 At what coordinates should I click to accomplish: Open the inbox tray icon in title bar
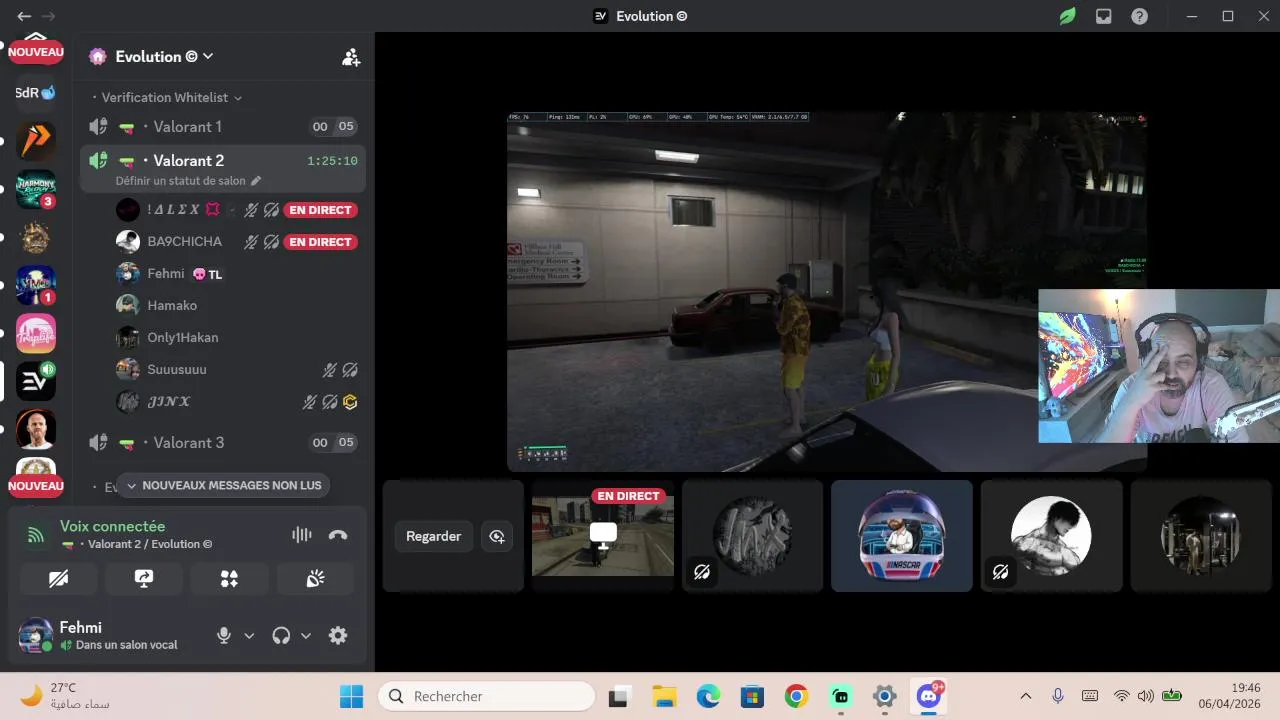1103,16
